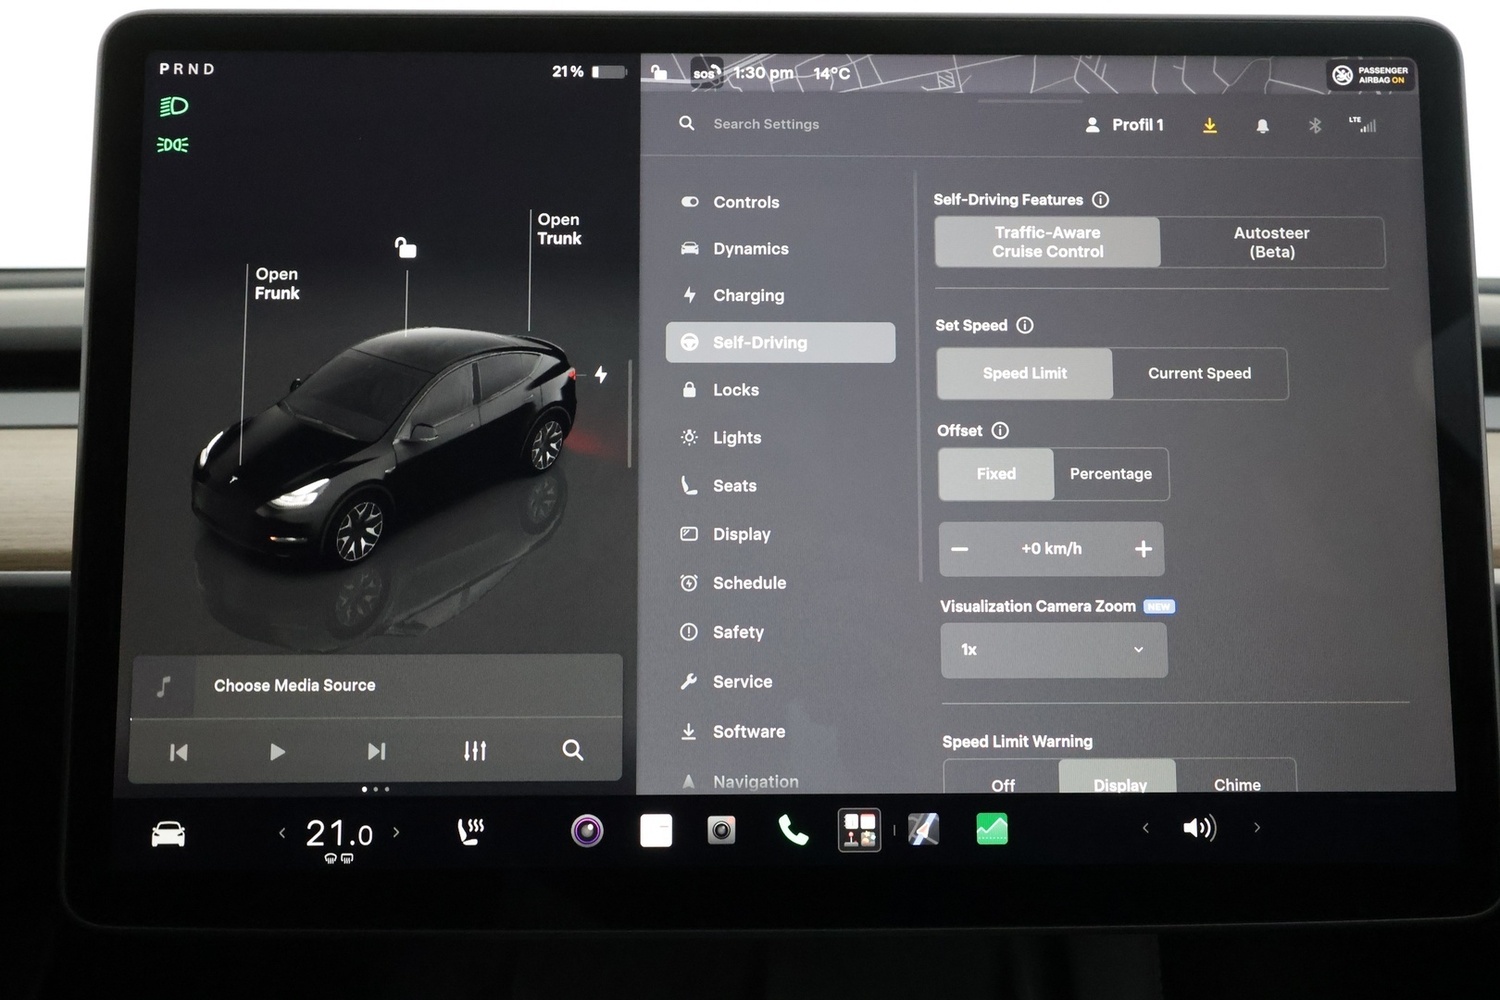Tap Choose Media Source bar
The width and height of the screenshot is (1500, 1000).
[376, 686]
